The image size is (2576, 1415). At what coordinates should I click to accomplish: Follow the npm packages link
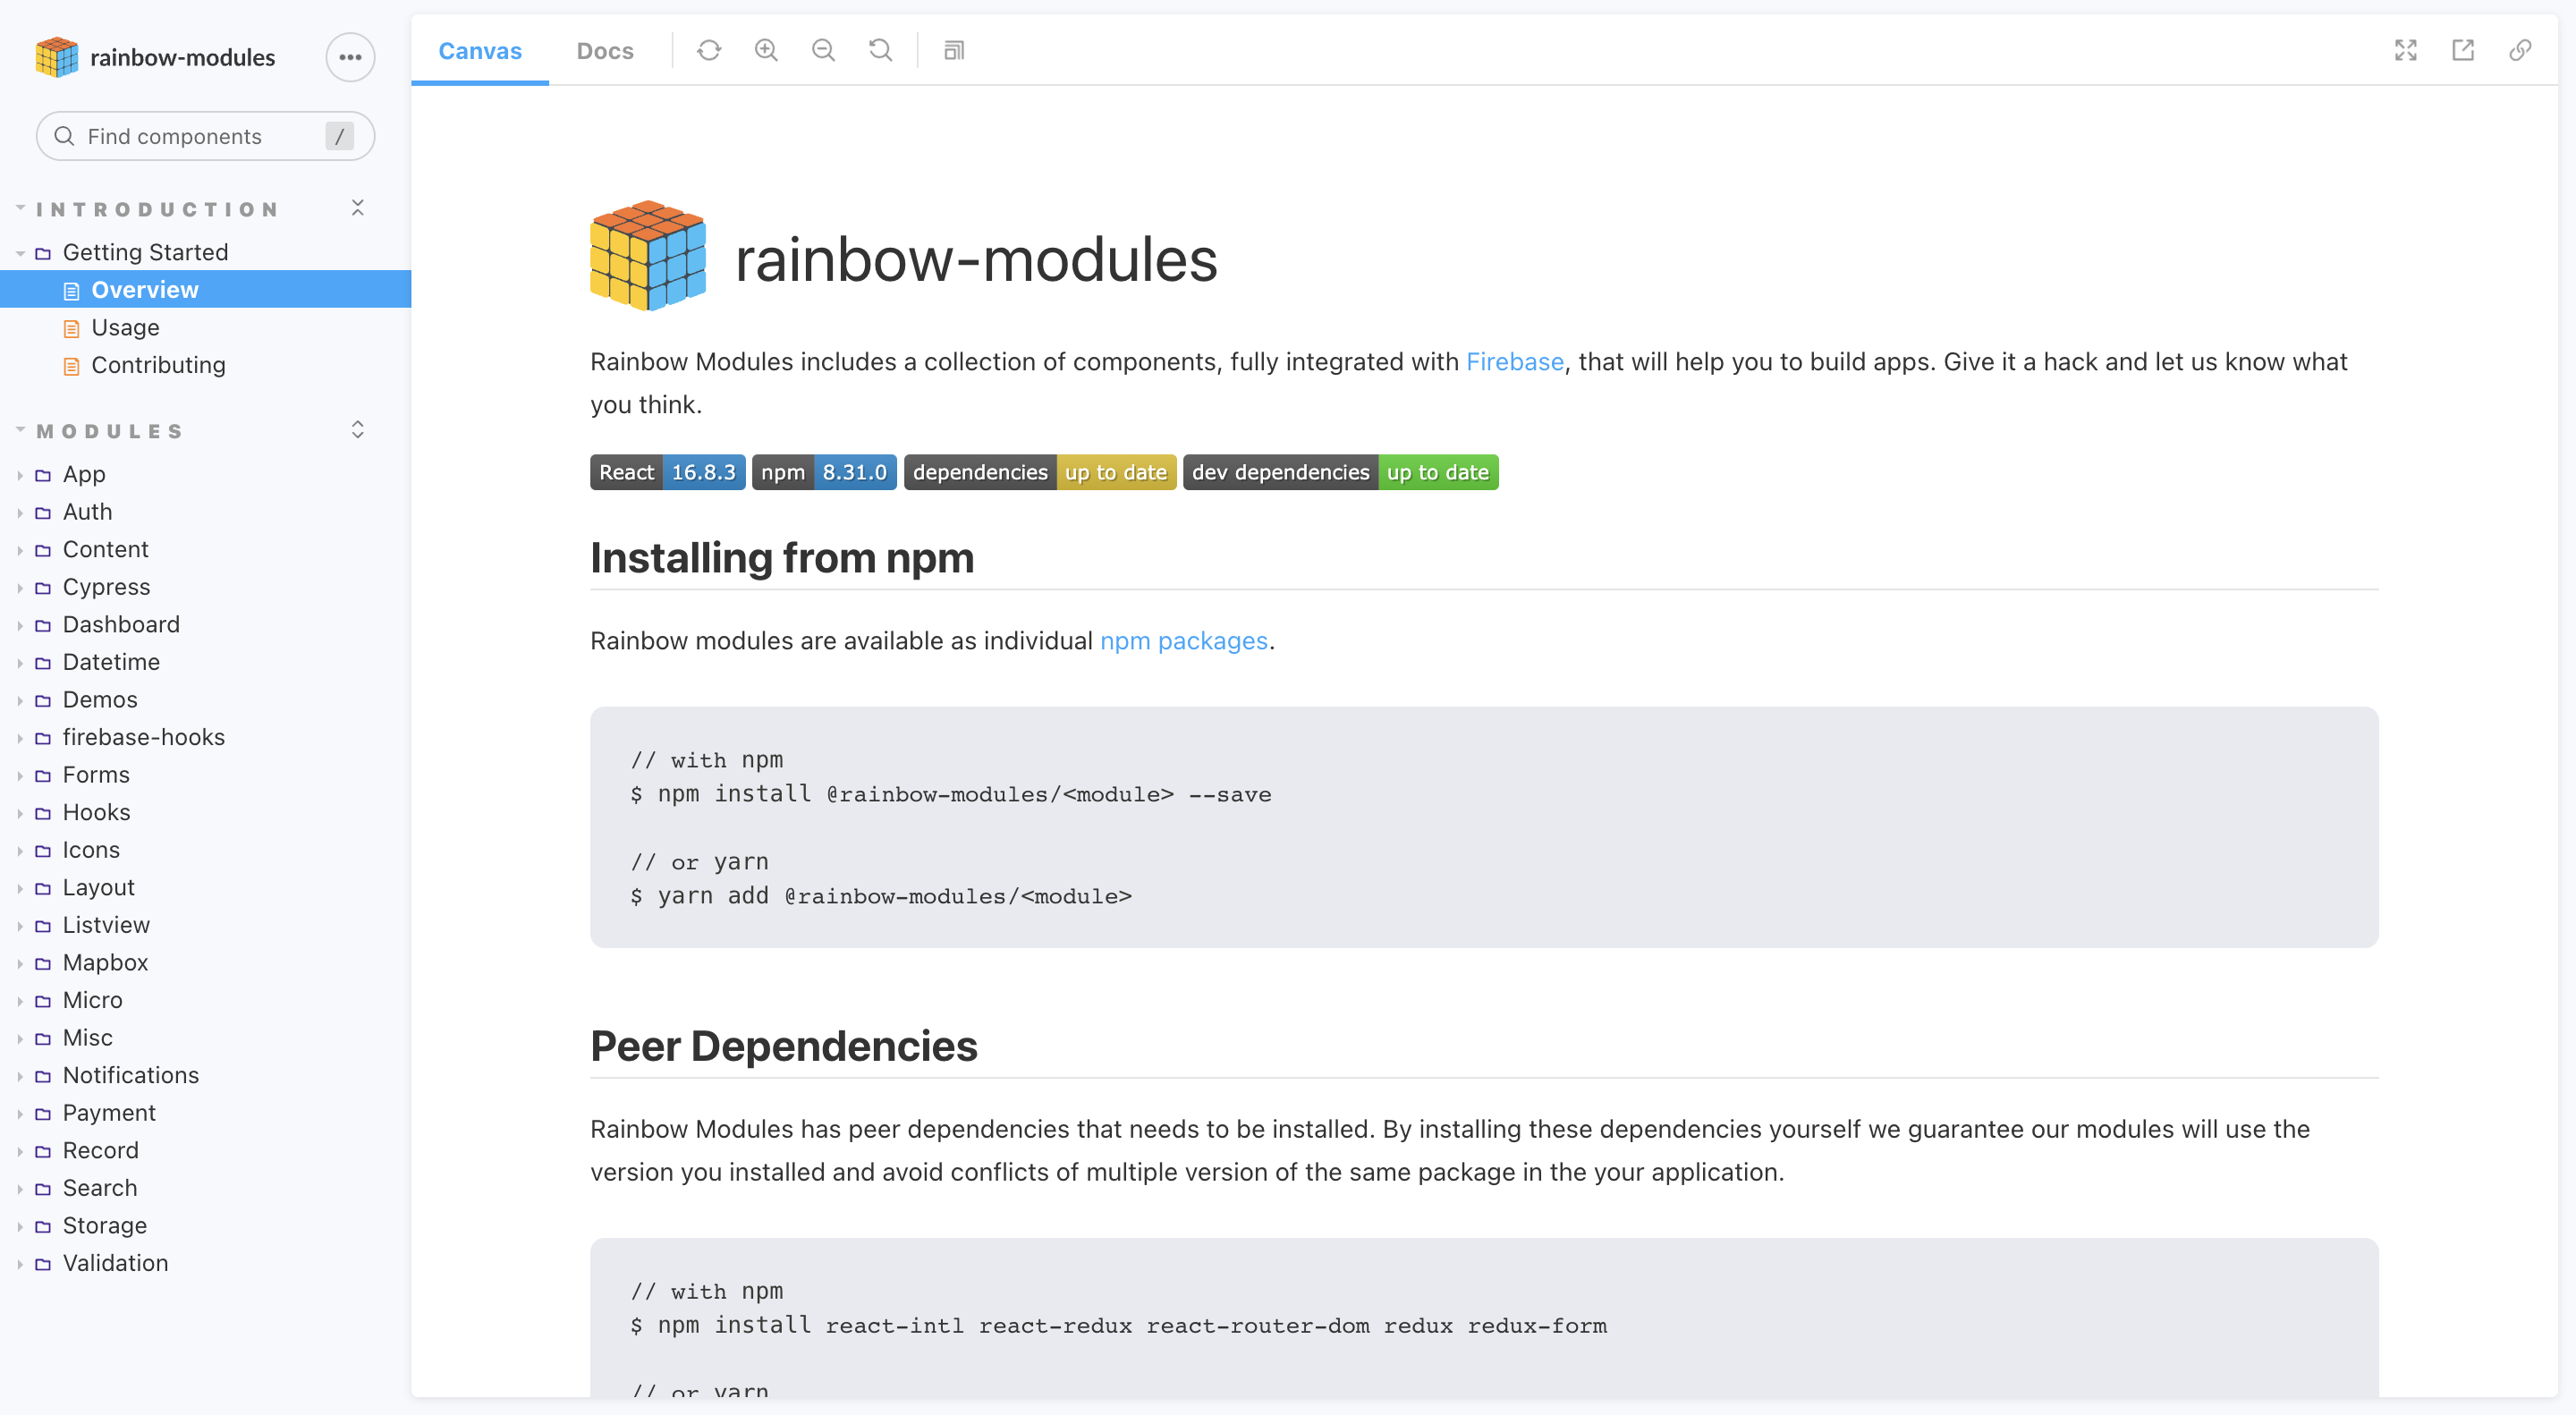tap(1183, 640)
